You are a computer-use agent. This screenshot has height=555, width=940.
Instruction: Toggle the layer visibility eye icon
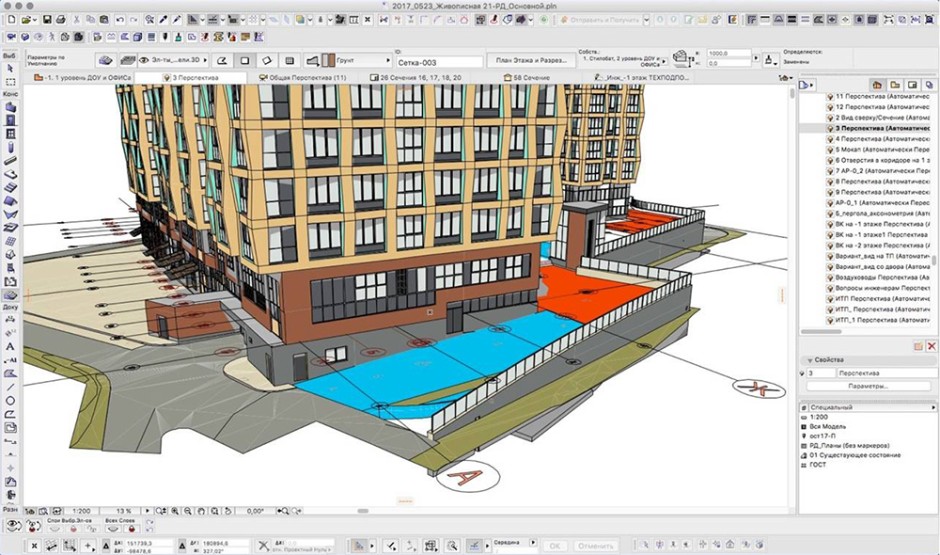[12, 523]
